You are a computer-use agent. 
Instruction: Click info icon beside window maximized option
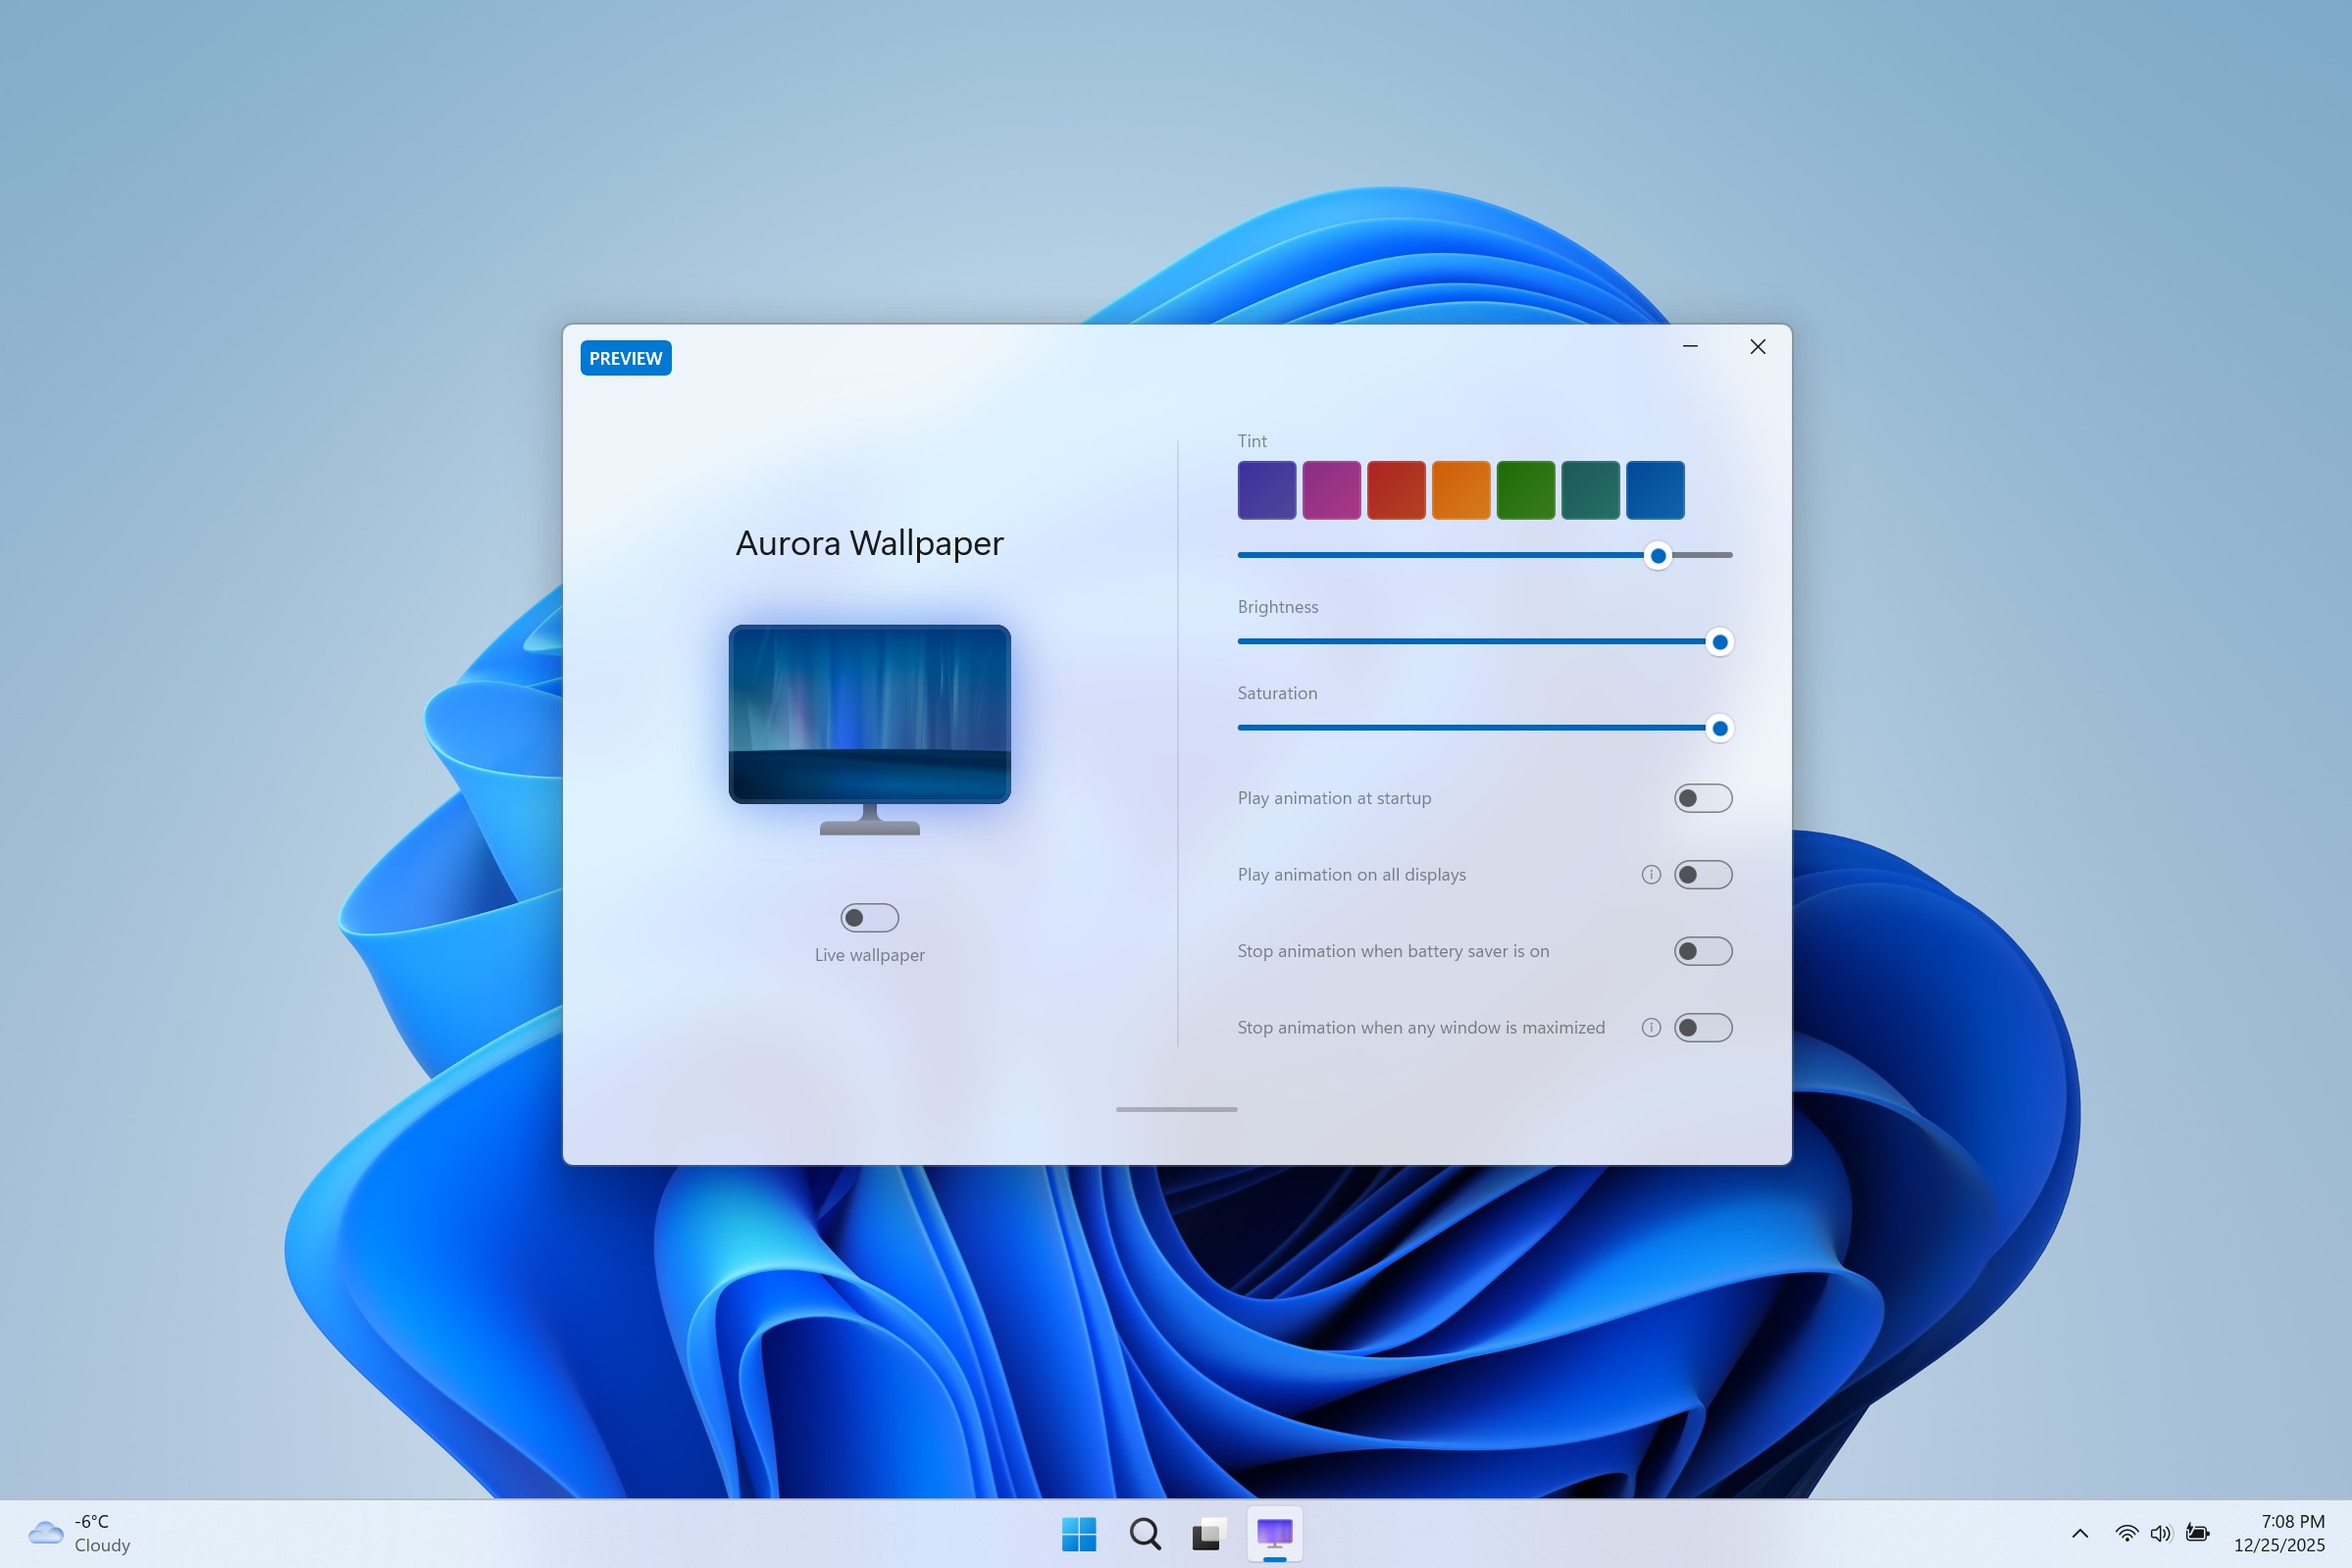(1651, 1028)
